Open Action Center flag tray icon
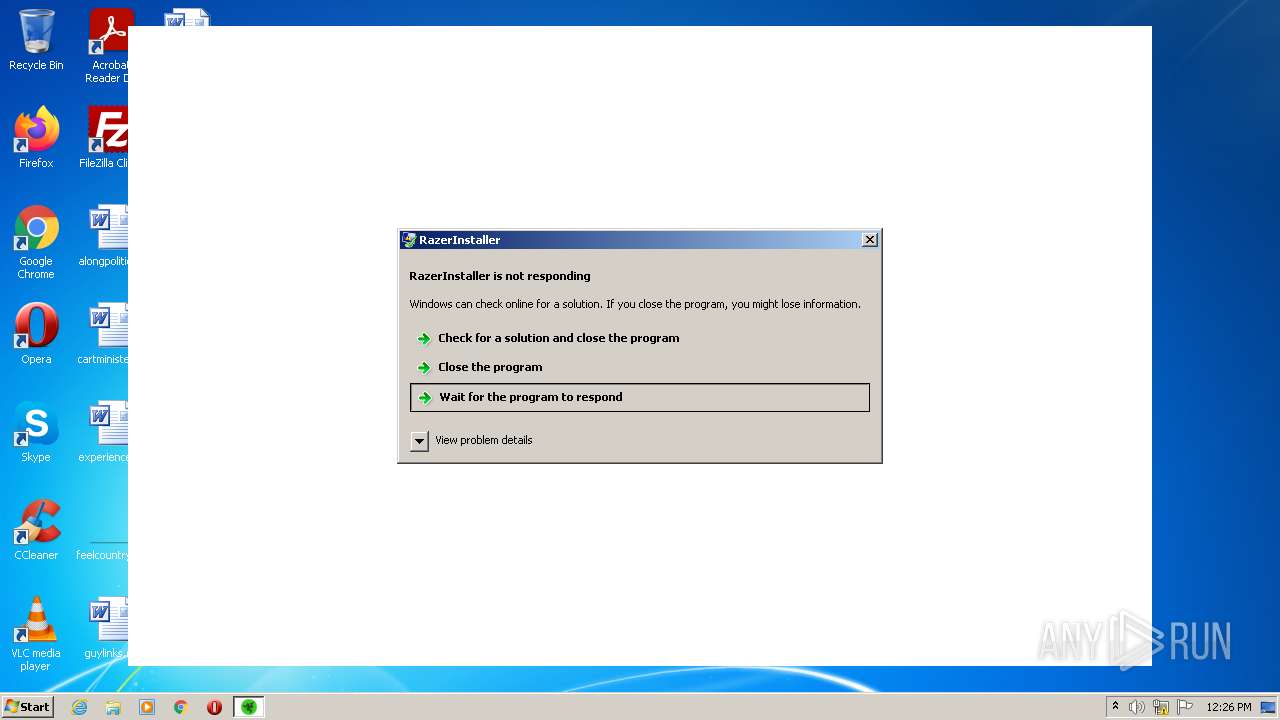Screen dimensions: 1280x720 click(1185, 707)
